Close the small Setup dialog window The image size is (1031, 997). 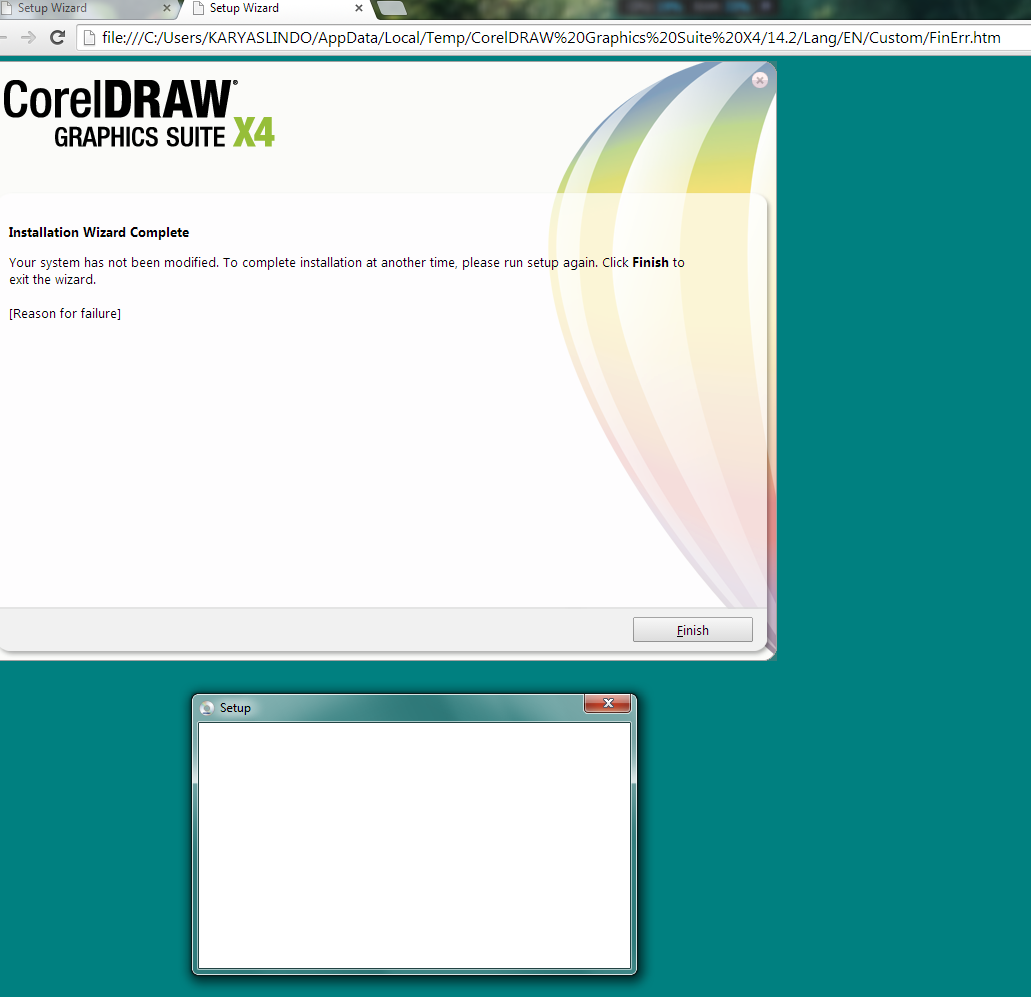click(x=608, y=703)
